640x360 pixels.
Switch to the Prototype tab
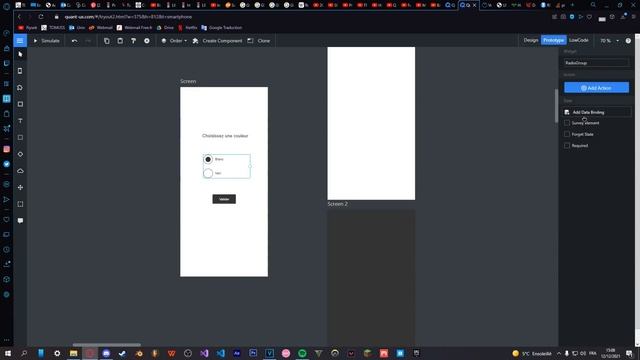click(553, 40)
